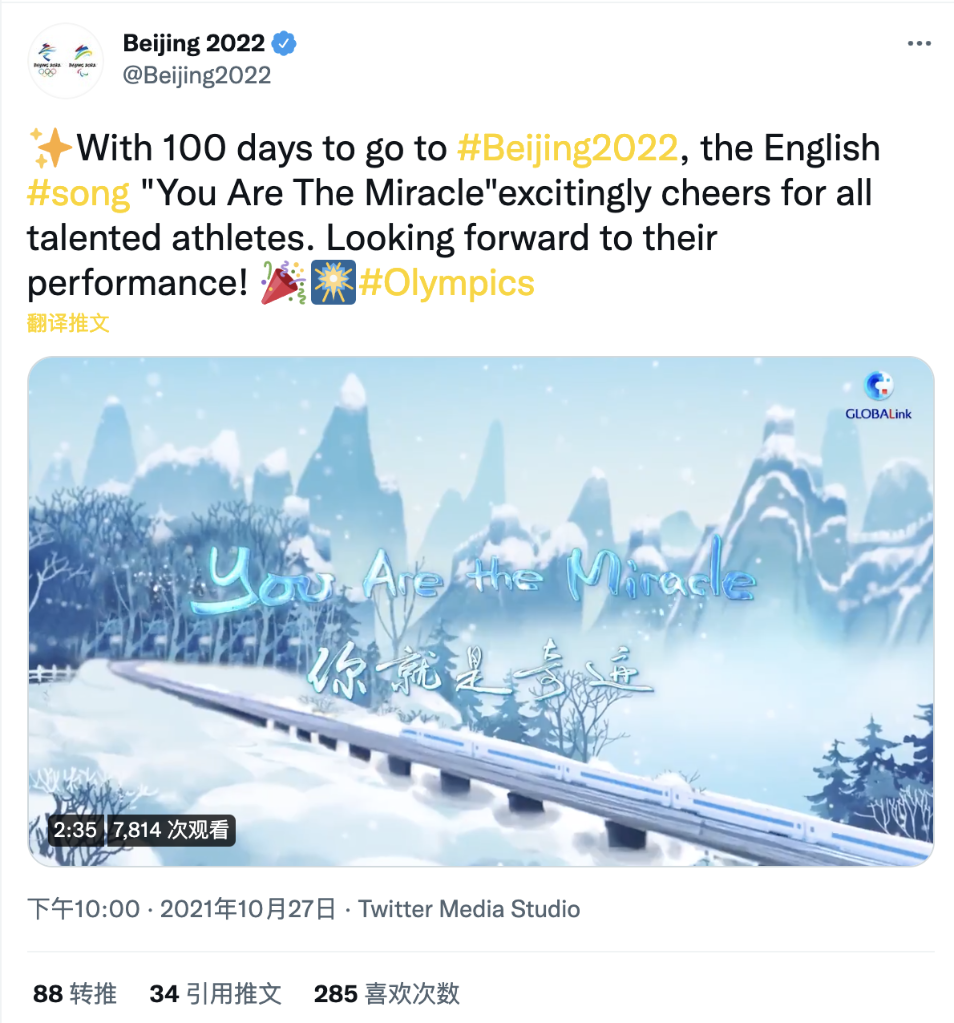Click the fireworks emoji
The height and width of the screenshot is (1023, 954).
(x=333, y=284)
